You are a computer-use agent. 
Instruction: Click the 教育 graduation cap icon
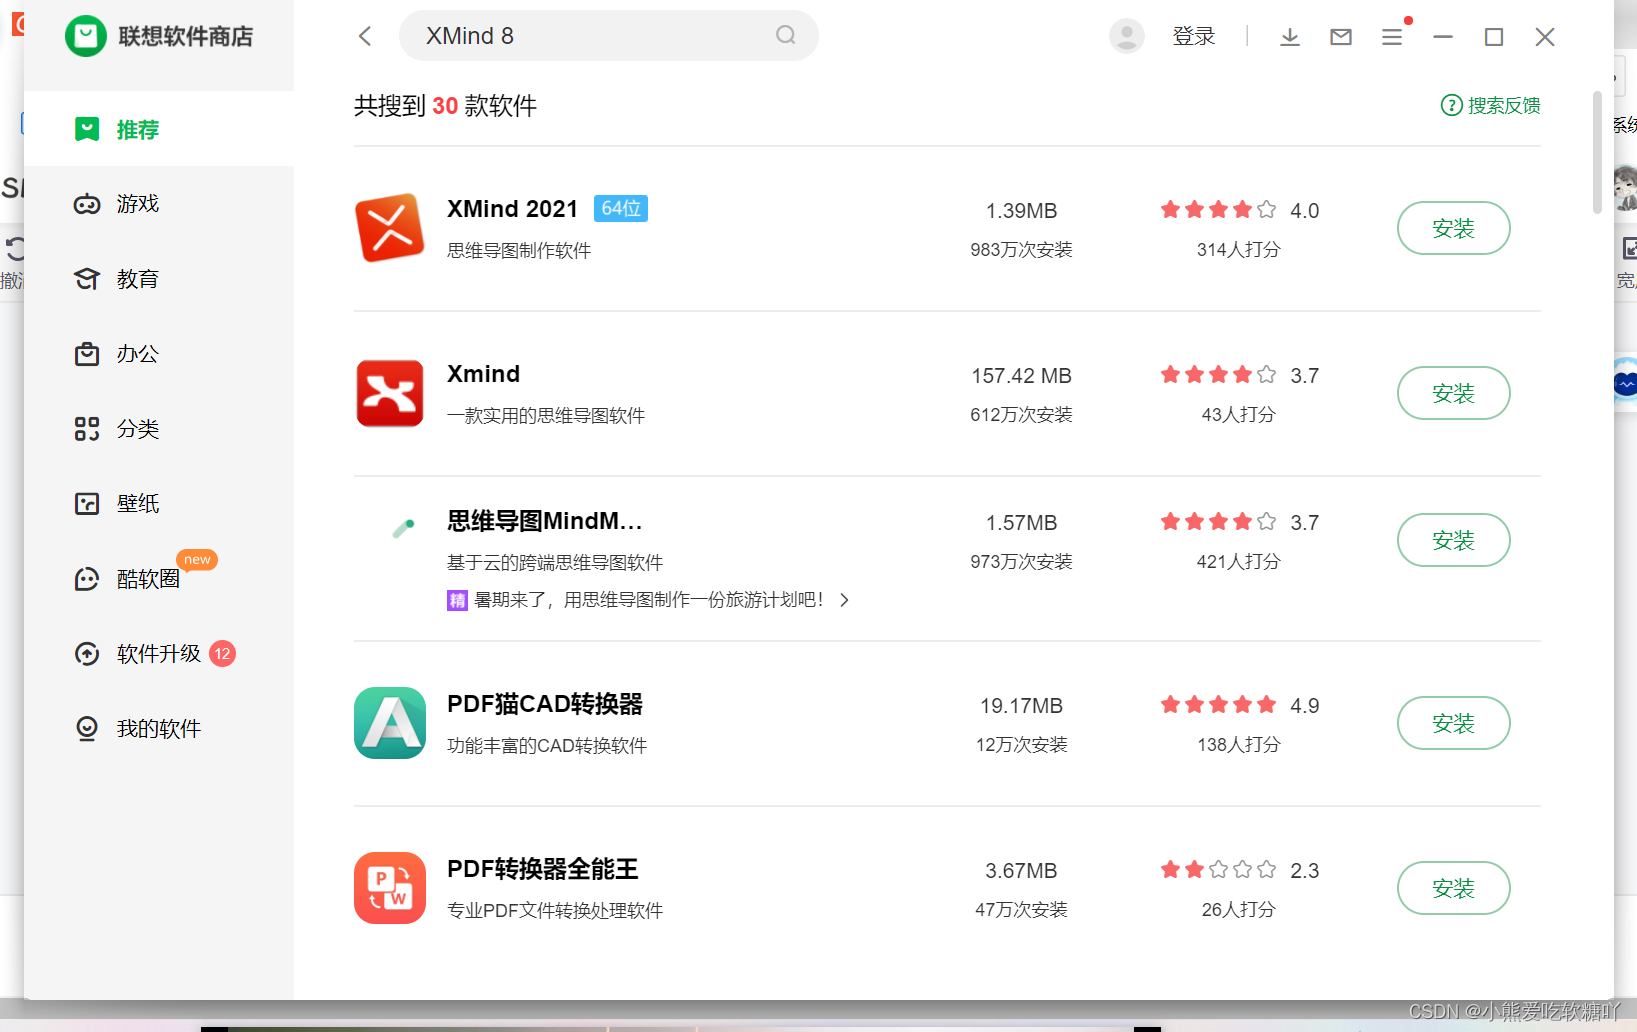click(87, 279)
